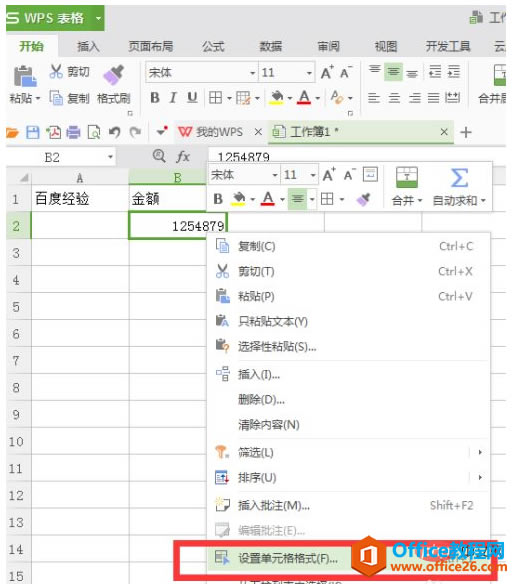Open the 审阅 ribbon tab
514x584 pixels.
coord(328,46)
